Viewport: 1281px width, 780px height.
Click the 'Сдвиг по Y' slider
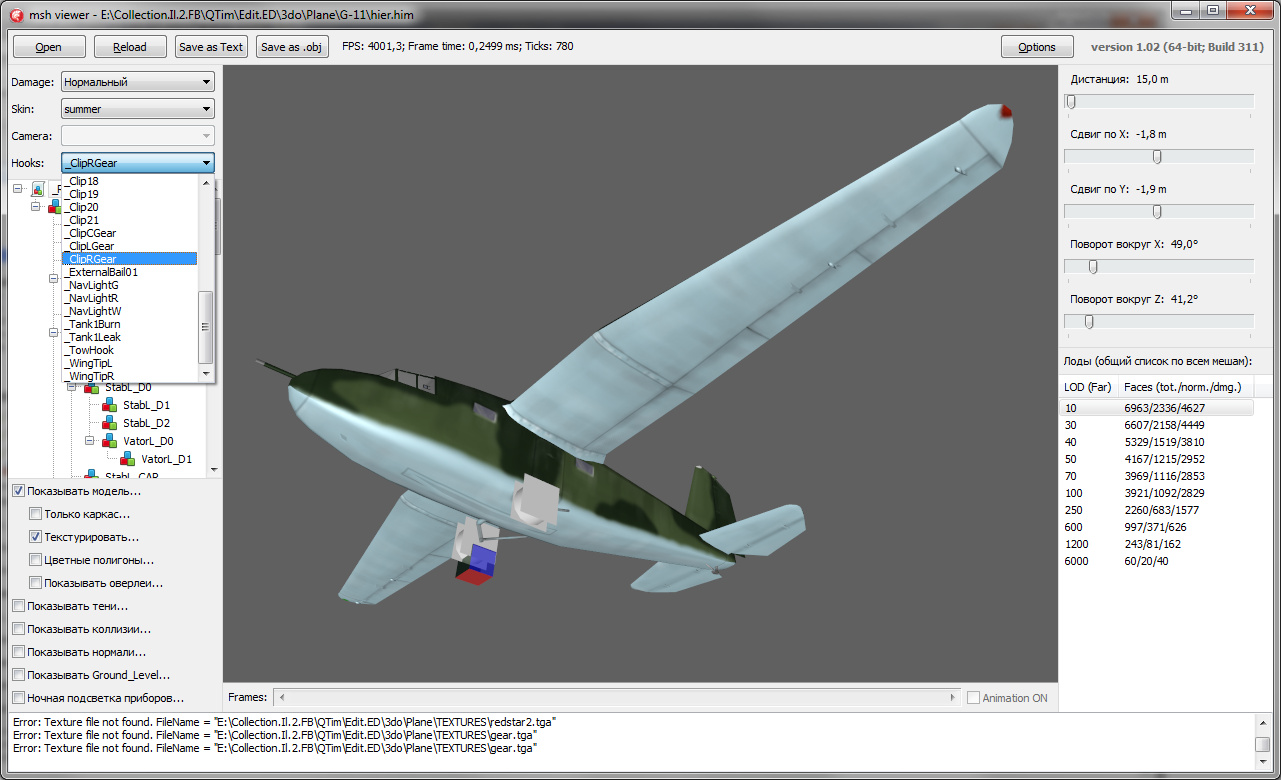click(1159, 211)
